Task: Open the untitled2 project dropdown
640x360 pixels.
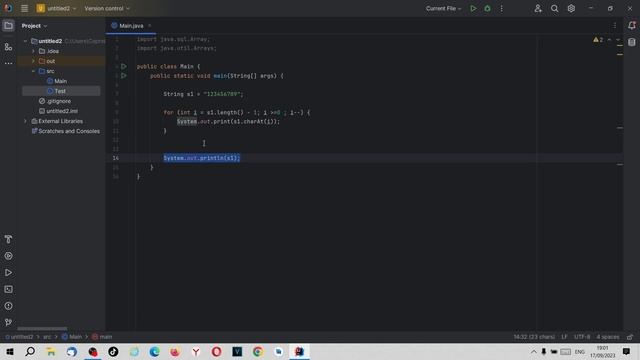Action: [56, 8]
